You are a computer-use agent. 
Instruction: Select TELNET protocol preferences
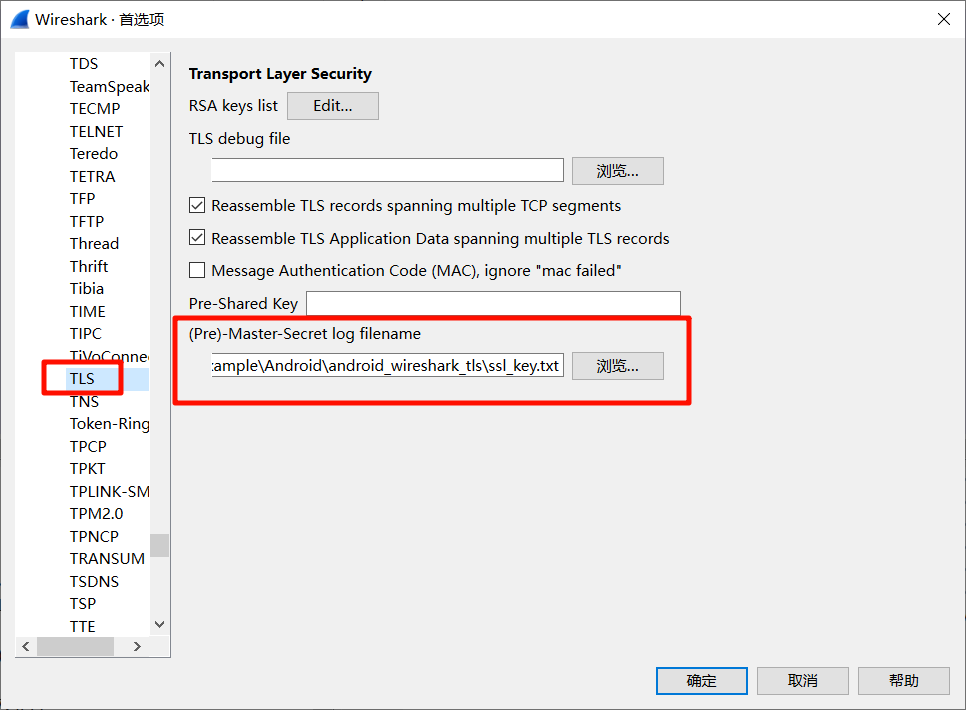(96, 131)
